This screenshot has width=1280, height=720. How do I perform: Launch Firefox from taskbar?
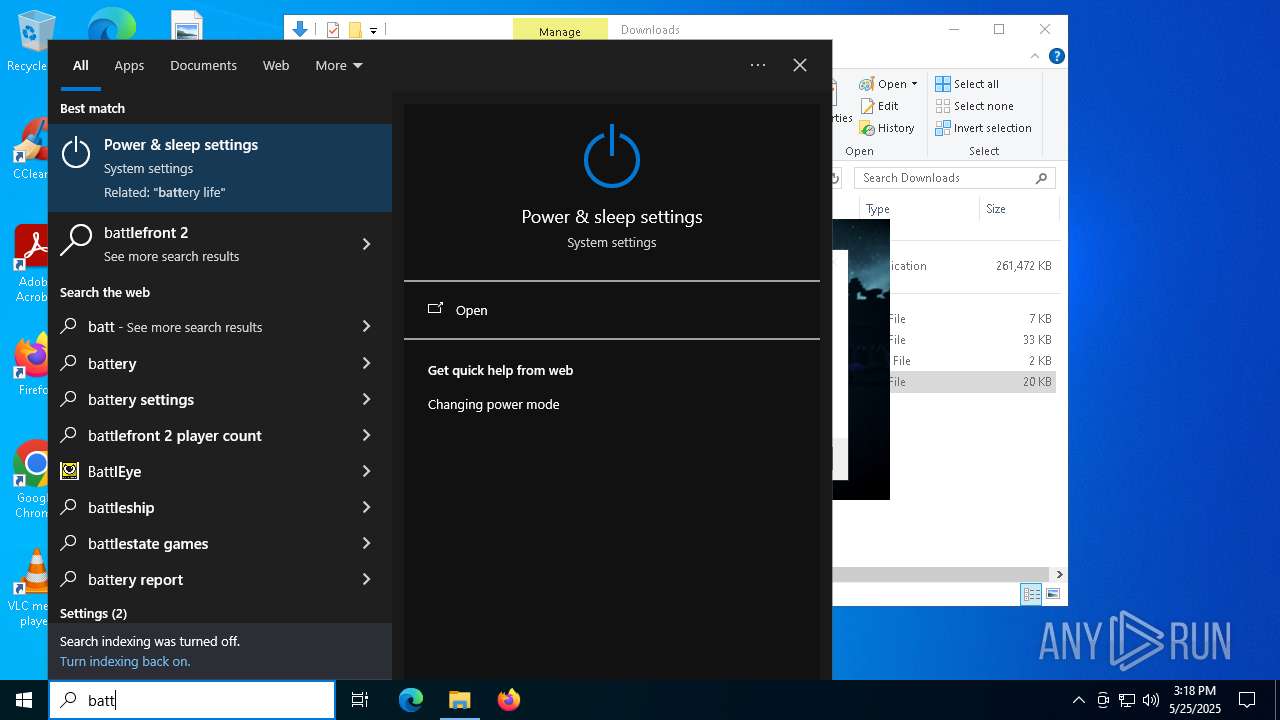pyautogui.click(x=509, y=700)
